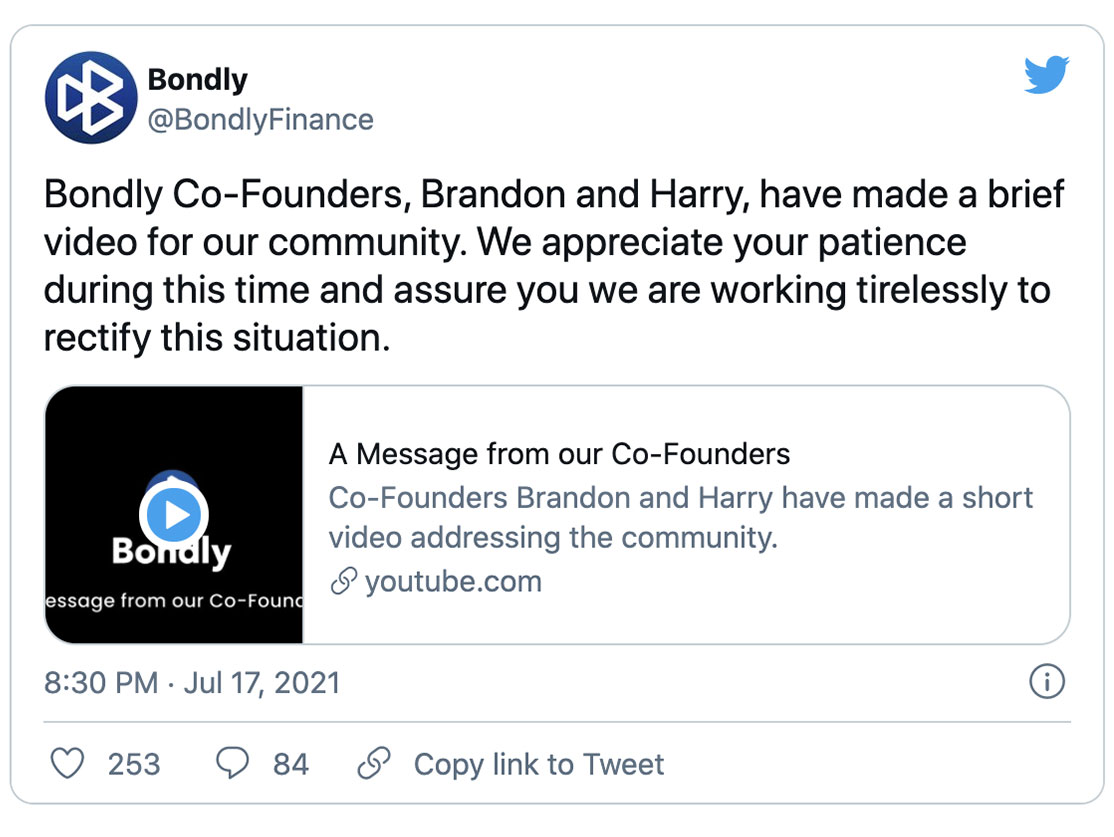
Task: Click card title "A Message from our Co-Founders"
Action: (x=559, y=454)
